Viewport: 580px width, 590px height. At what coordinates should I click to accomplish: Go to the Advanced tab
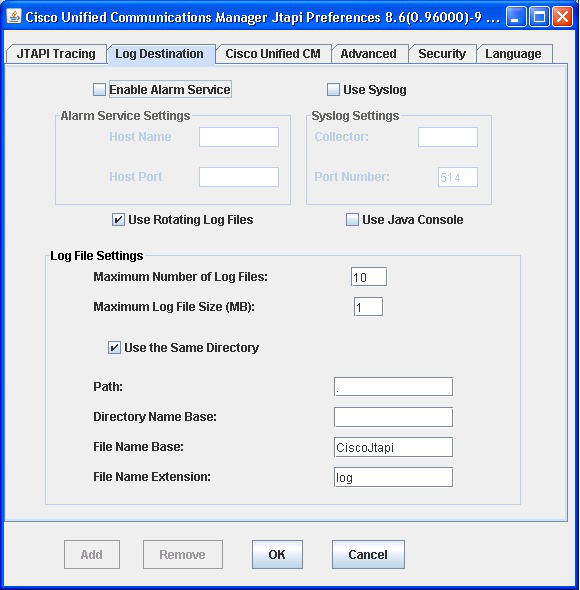pyautogui.click(x=369, y=54)
